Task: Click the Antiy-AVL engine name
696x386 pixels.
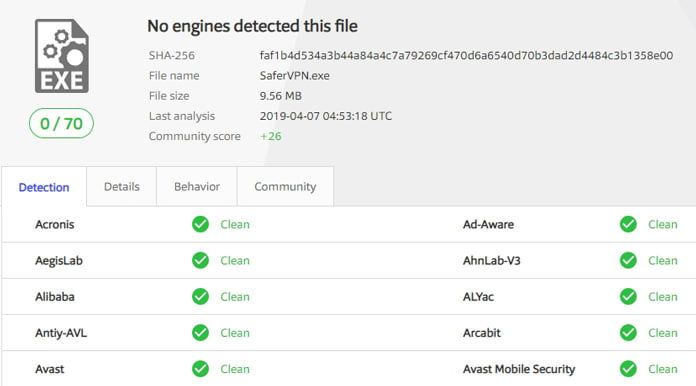Action: click(61, 333)
